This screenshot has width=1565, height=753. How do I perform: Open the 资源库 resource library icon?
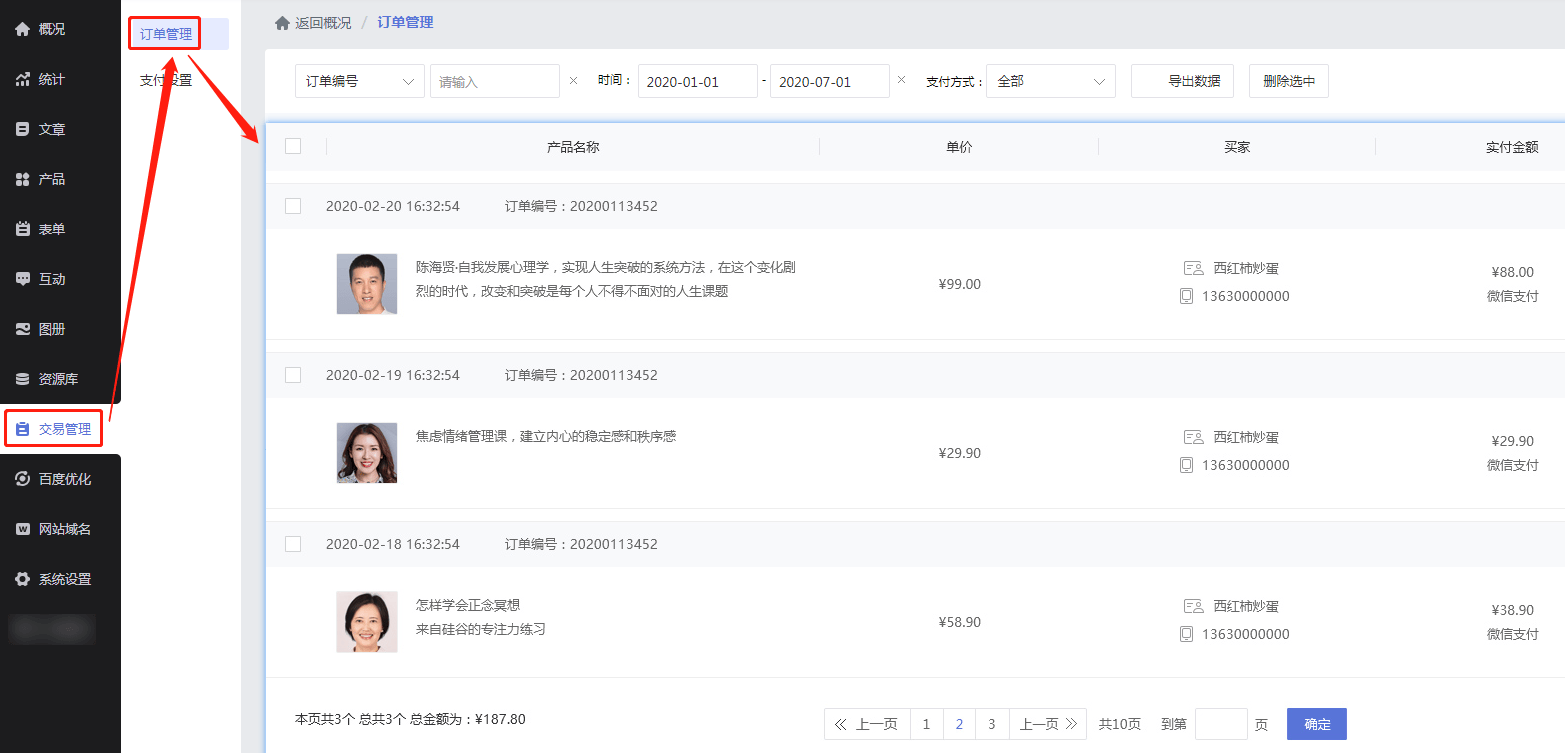pos(23,378)
